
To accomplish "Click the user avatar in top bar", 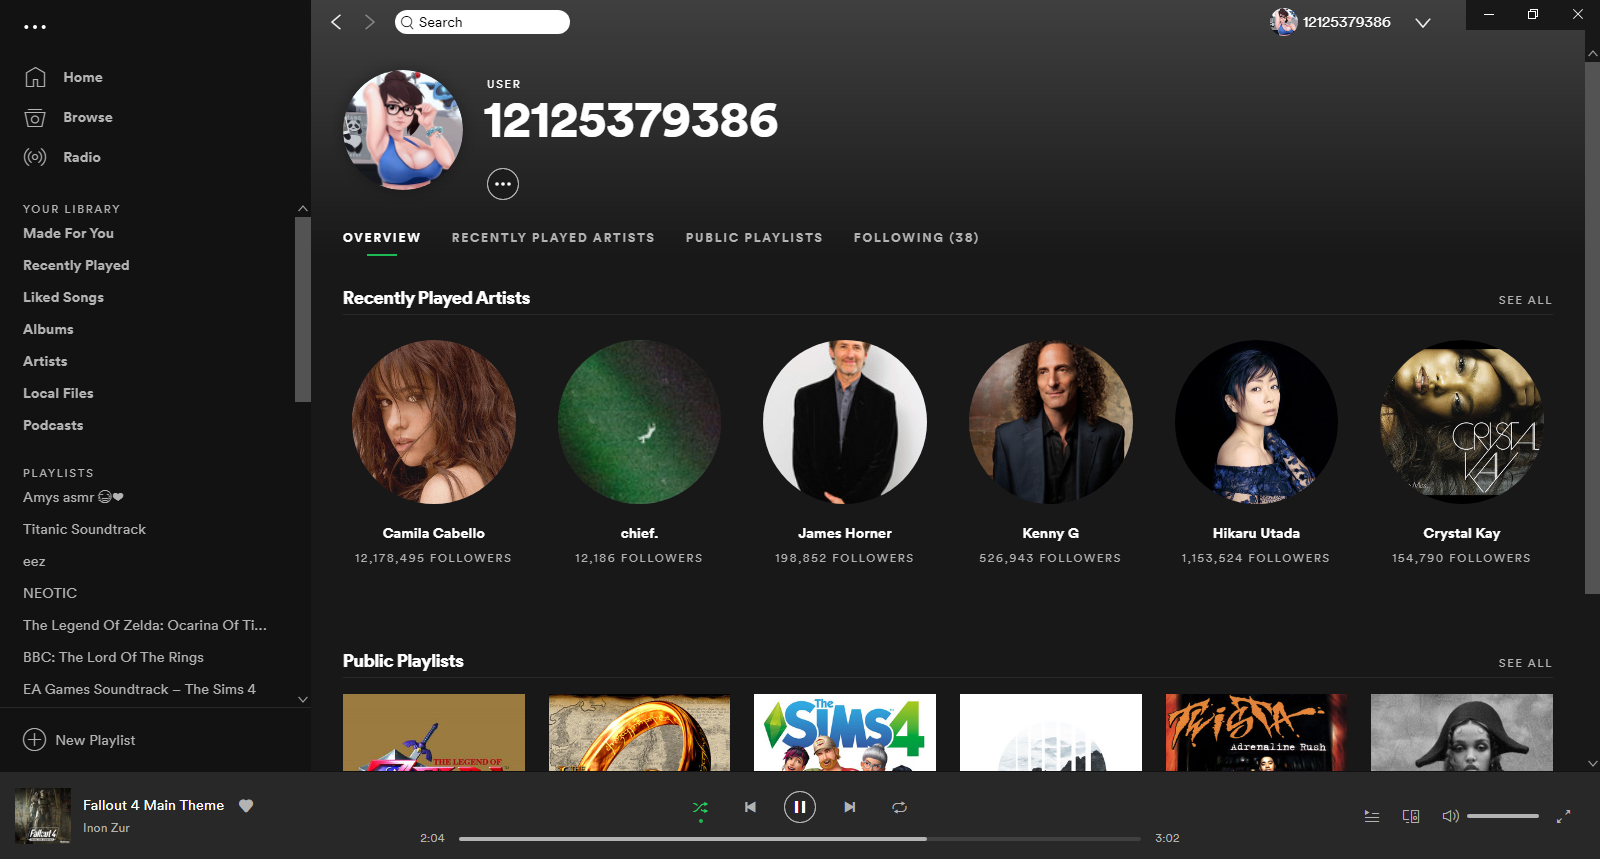I will tap(1284, 22).
